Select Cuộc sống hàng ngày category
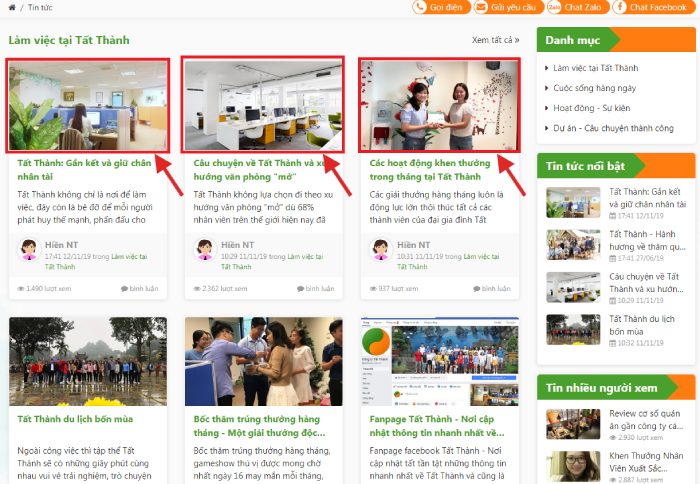The height and width of the screenshot is (484, 700). (x=595, y=88)
